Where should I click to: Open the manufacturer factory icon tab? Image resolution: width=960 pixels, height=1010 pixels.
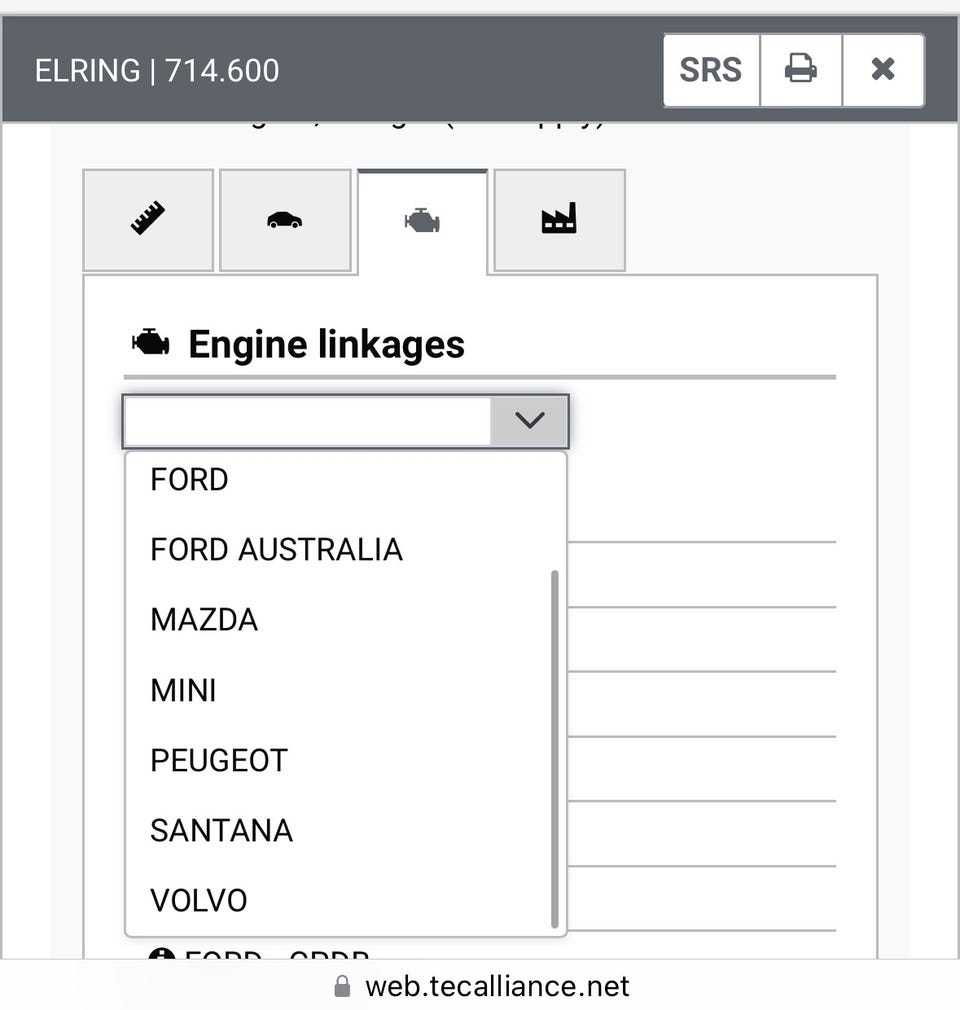559,220
